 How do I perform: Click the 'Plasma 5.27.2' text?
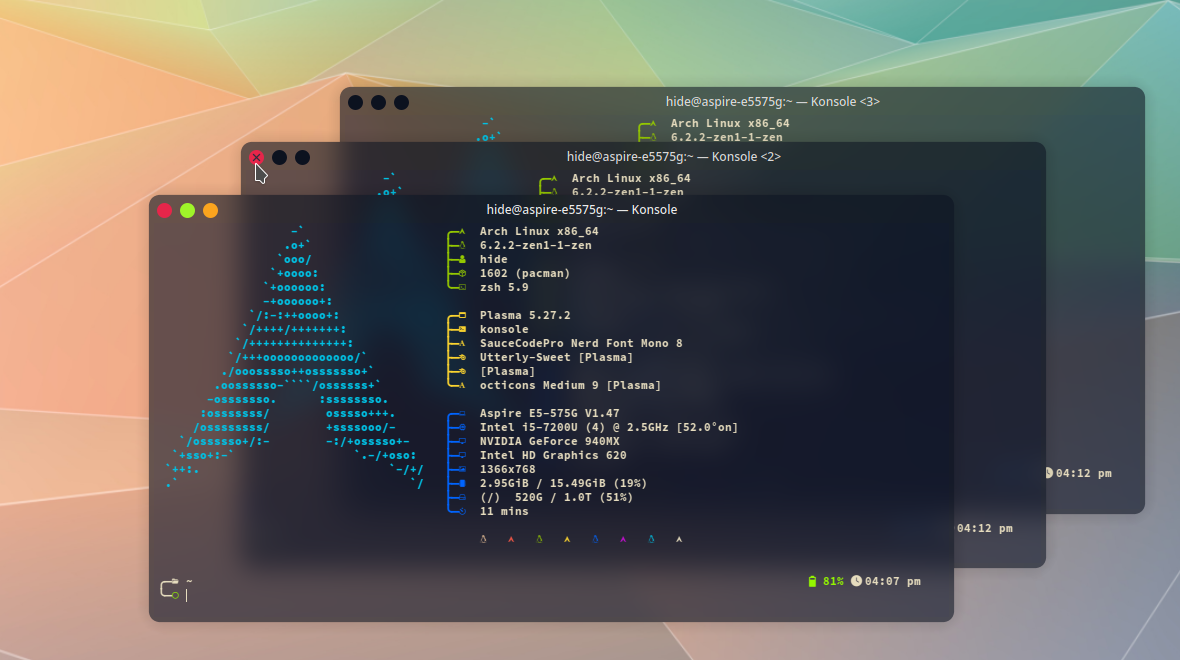point(525,315)
